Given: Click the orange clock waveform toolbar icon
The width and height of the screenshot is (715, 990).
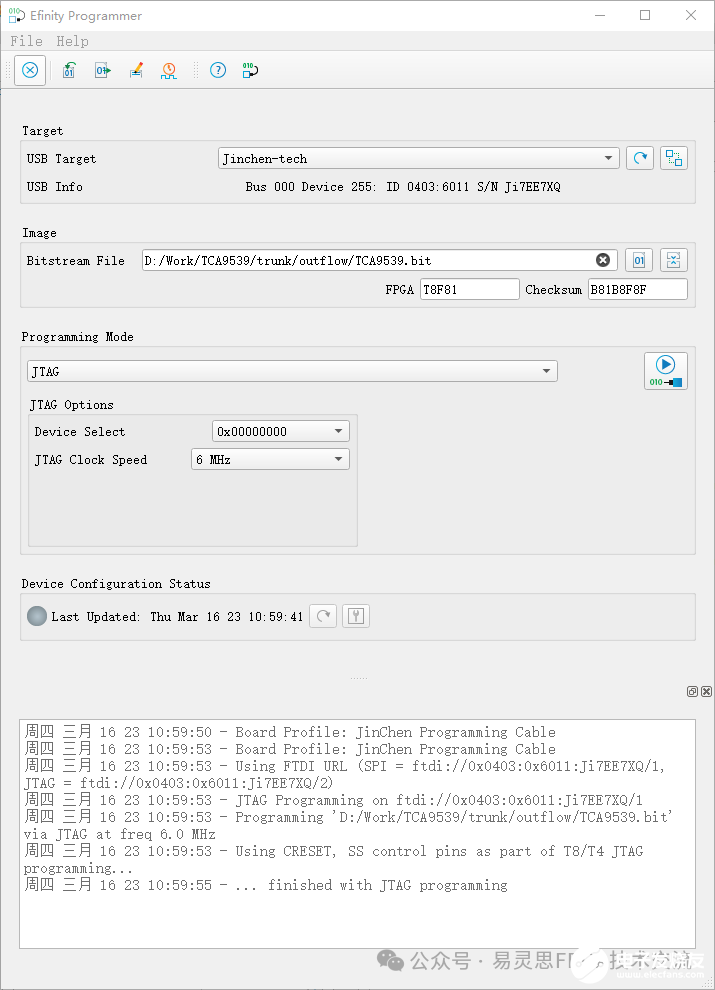Looking at the screenshot, I should click(169, 70).
